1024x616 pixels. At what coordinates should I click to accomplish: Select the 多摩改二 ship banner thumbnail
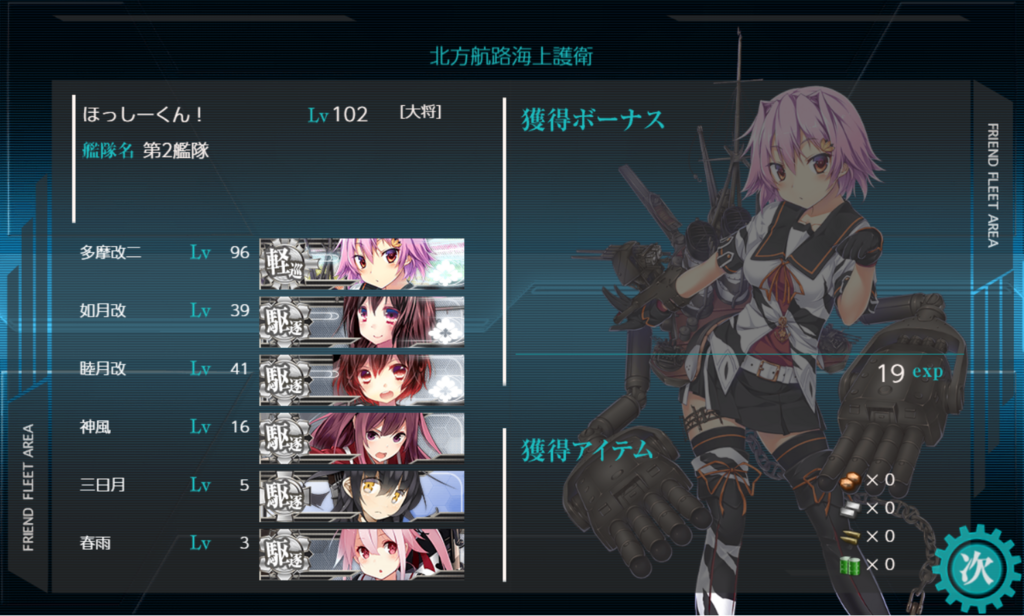click(362, 263)
